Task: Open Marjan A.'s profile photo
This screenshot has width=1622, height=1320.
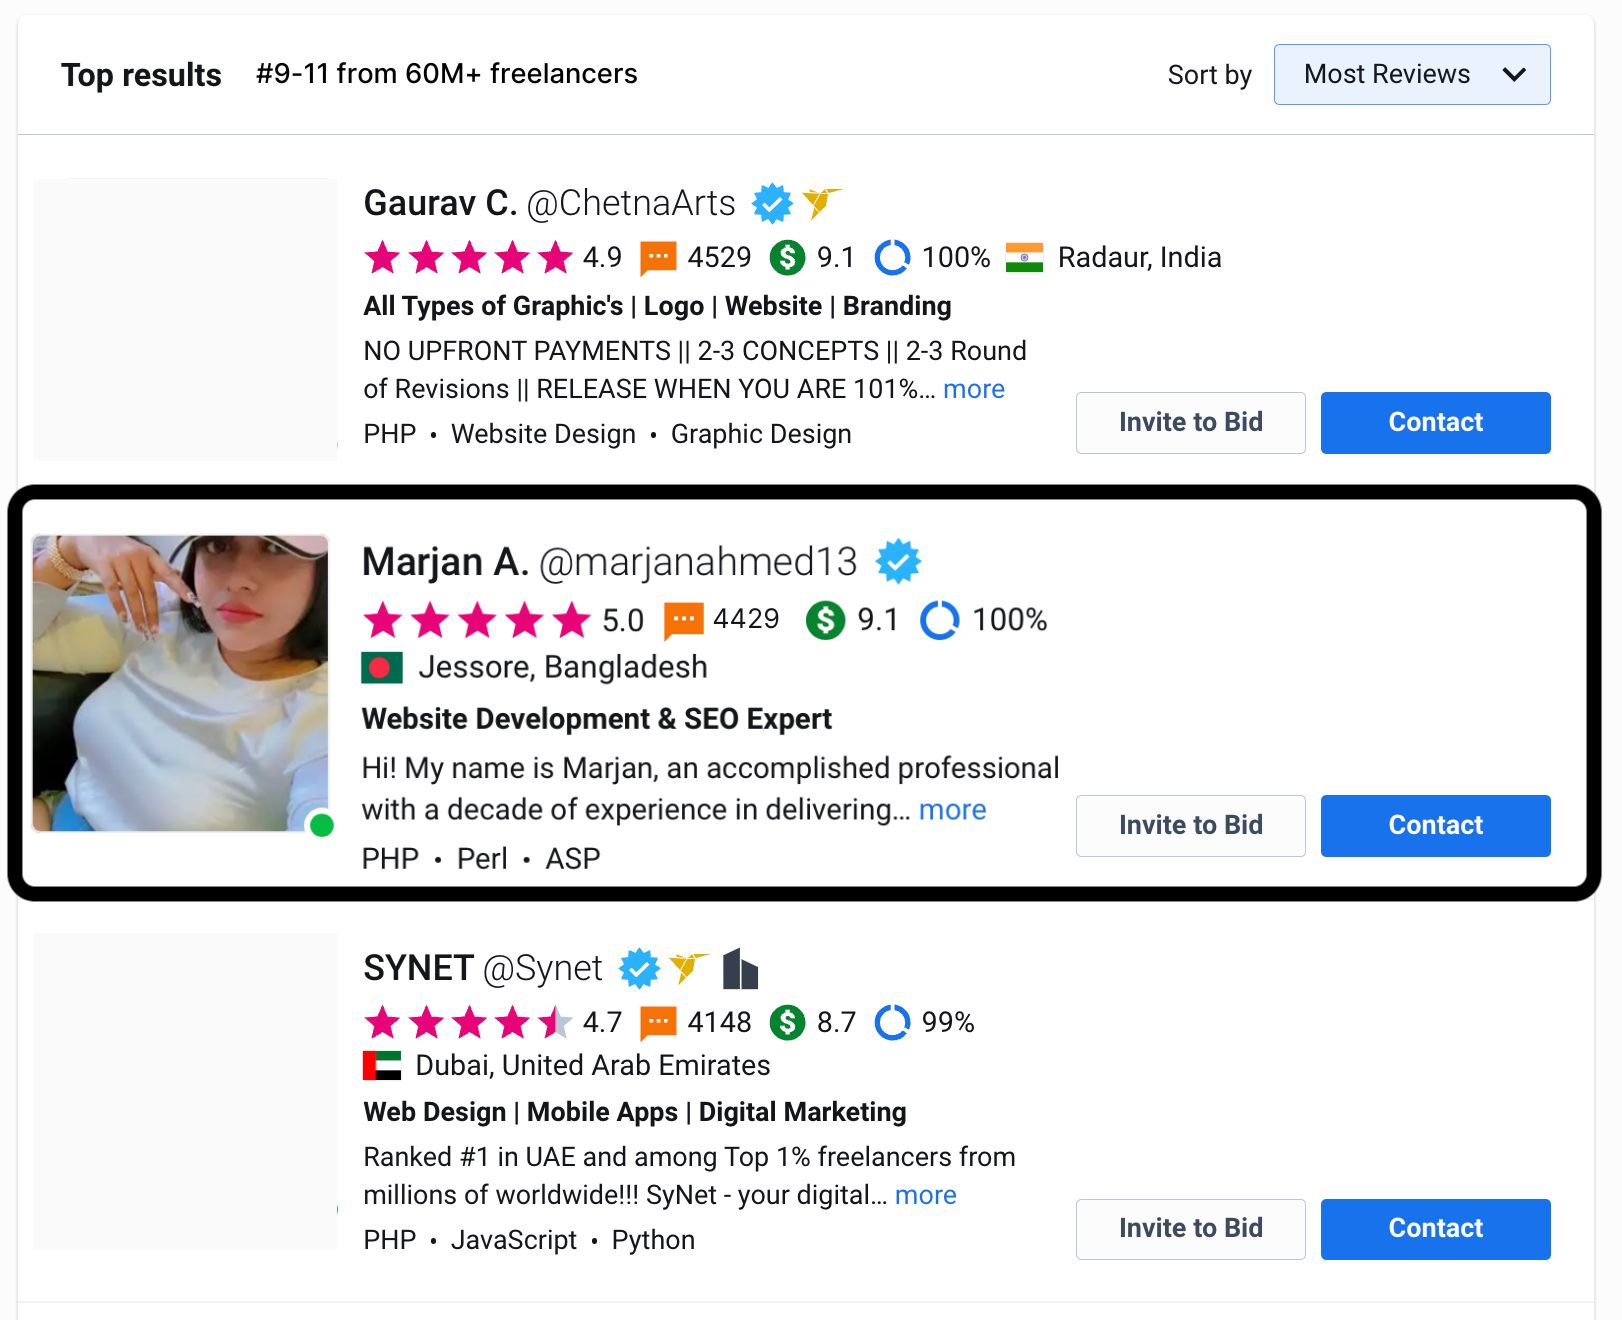Action: (181, 683)
